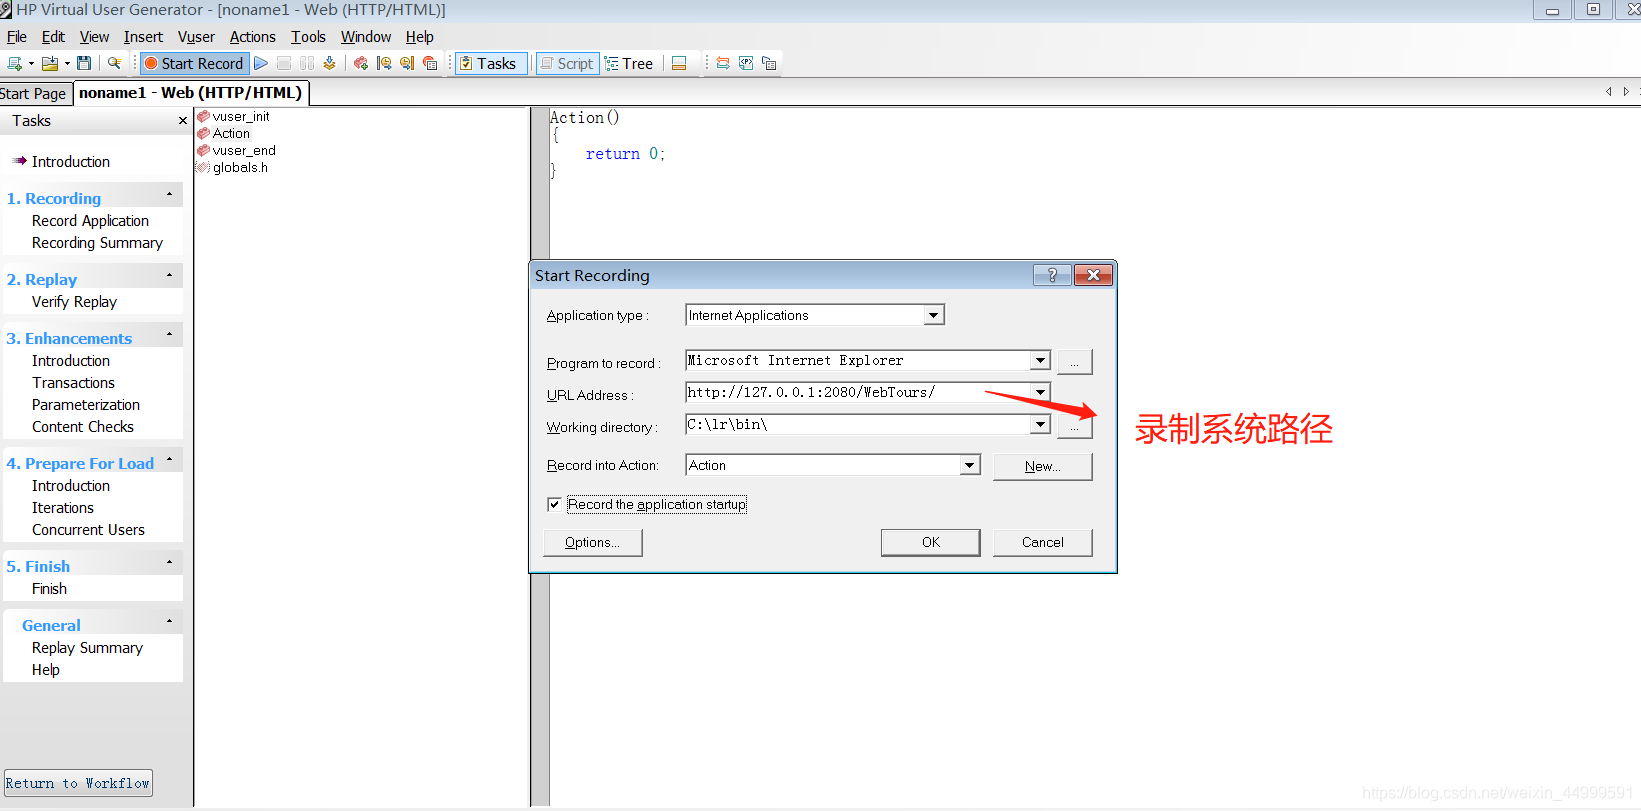Open the URL Address dropdown arrow

tap(1040, 392)
